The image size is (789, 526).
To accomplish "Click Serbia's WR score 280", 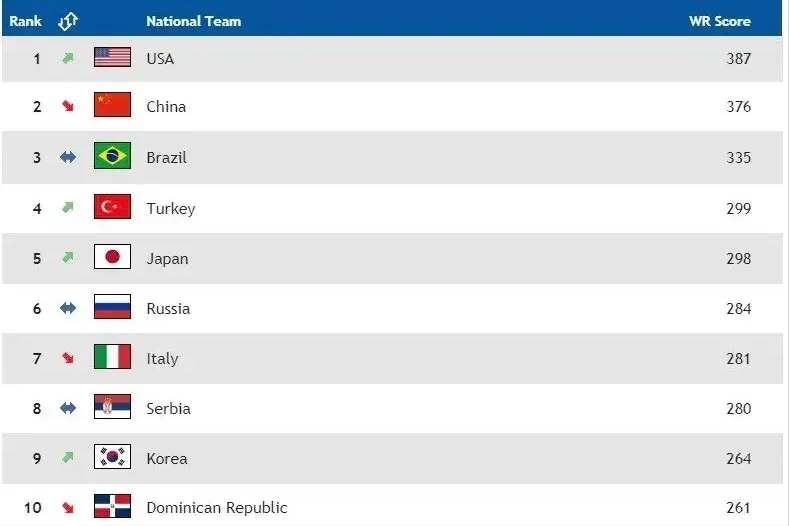I will point(738,408).
